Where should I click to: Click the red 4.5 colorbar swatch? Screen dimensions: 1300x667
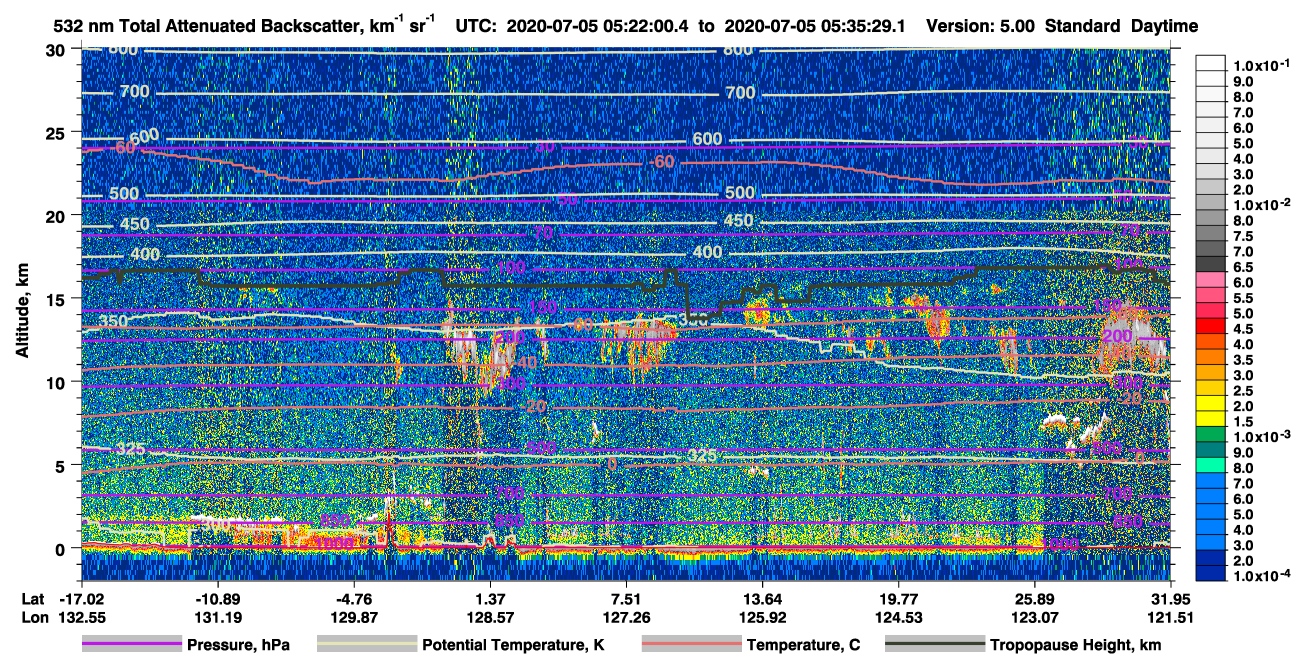1210,328
